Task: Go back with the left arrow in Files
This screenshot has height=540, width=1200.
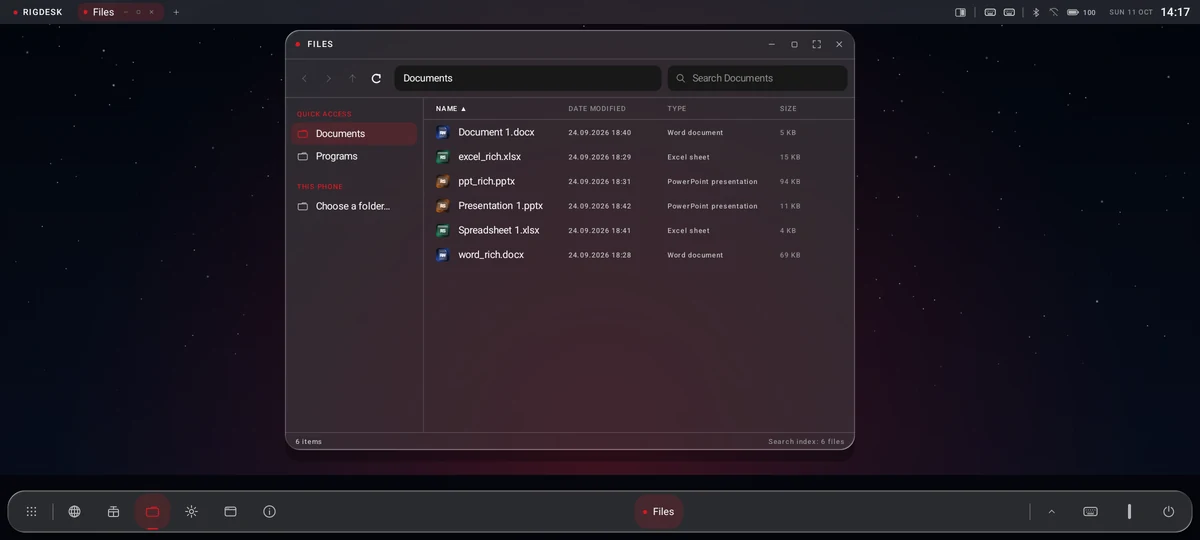Action: 304,78
